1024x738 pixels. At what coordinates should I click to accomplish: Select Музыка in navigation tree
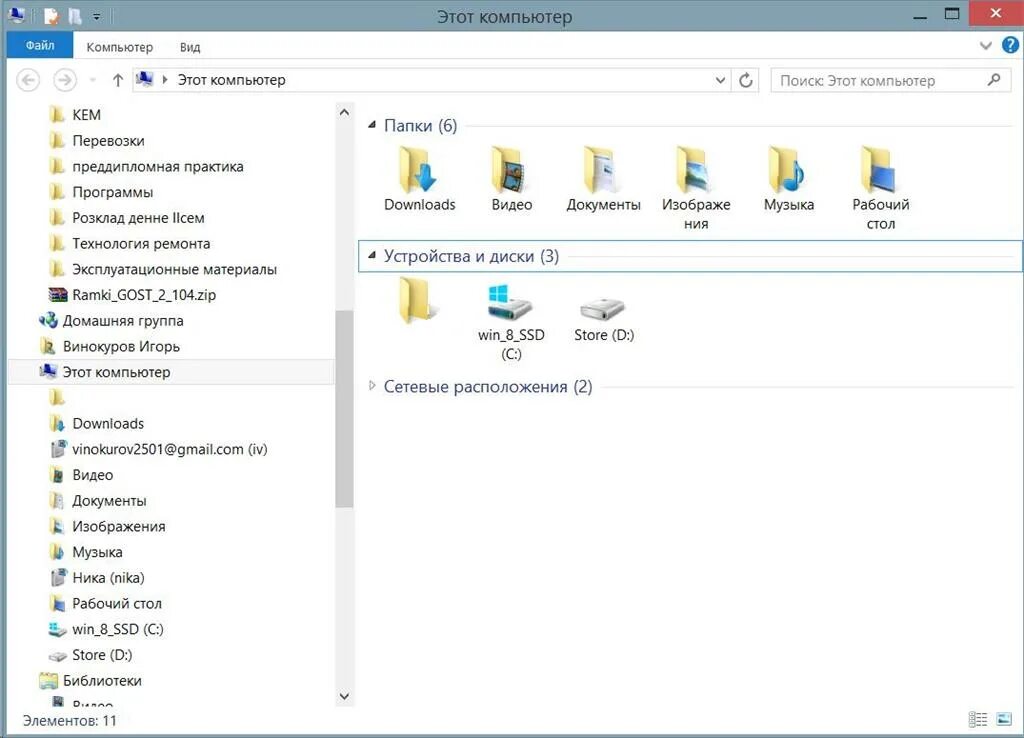coord(97,553)
